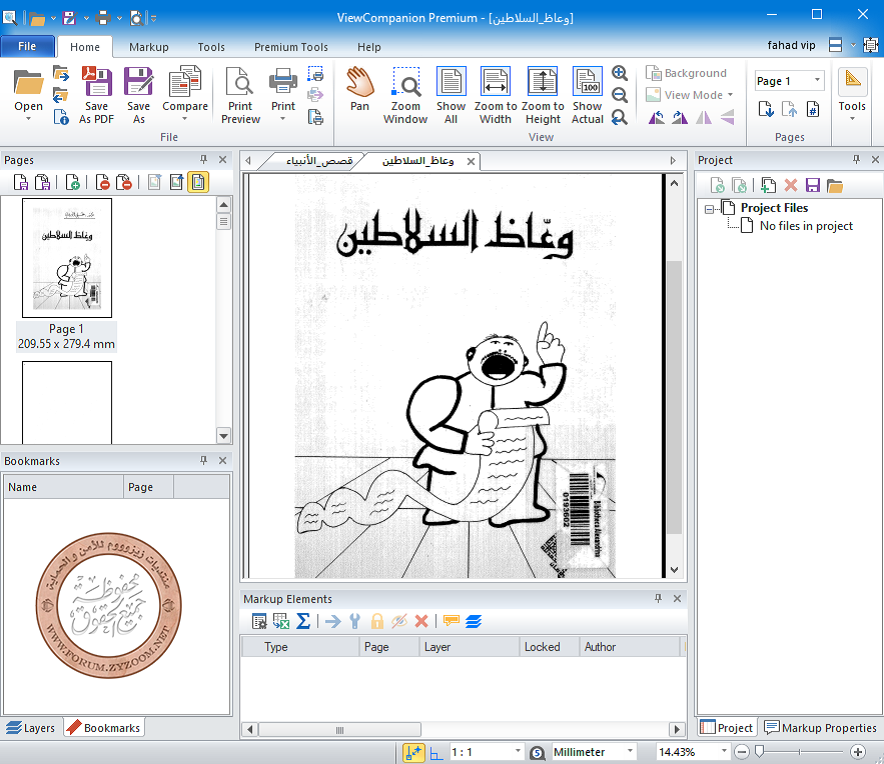Screen dimensions: 884x764
Task: Switch to the Tools ribbon tab
Action: click(x=211, y=47)
